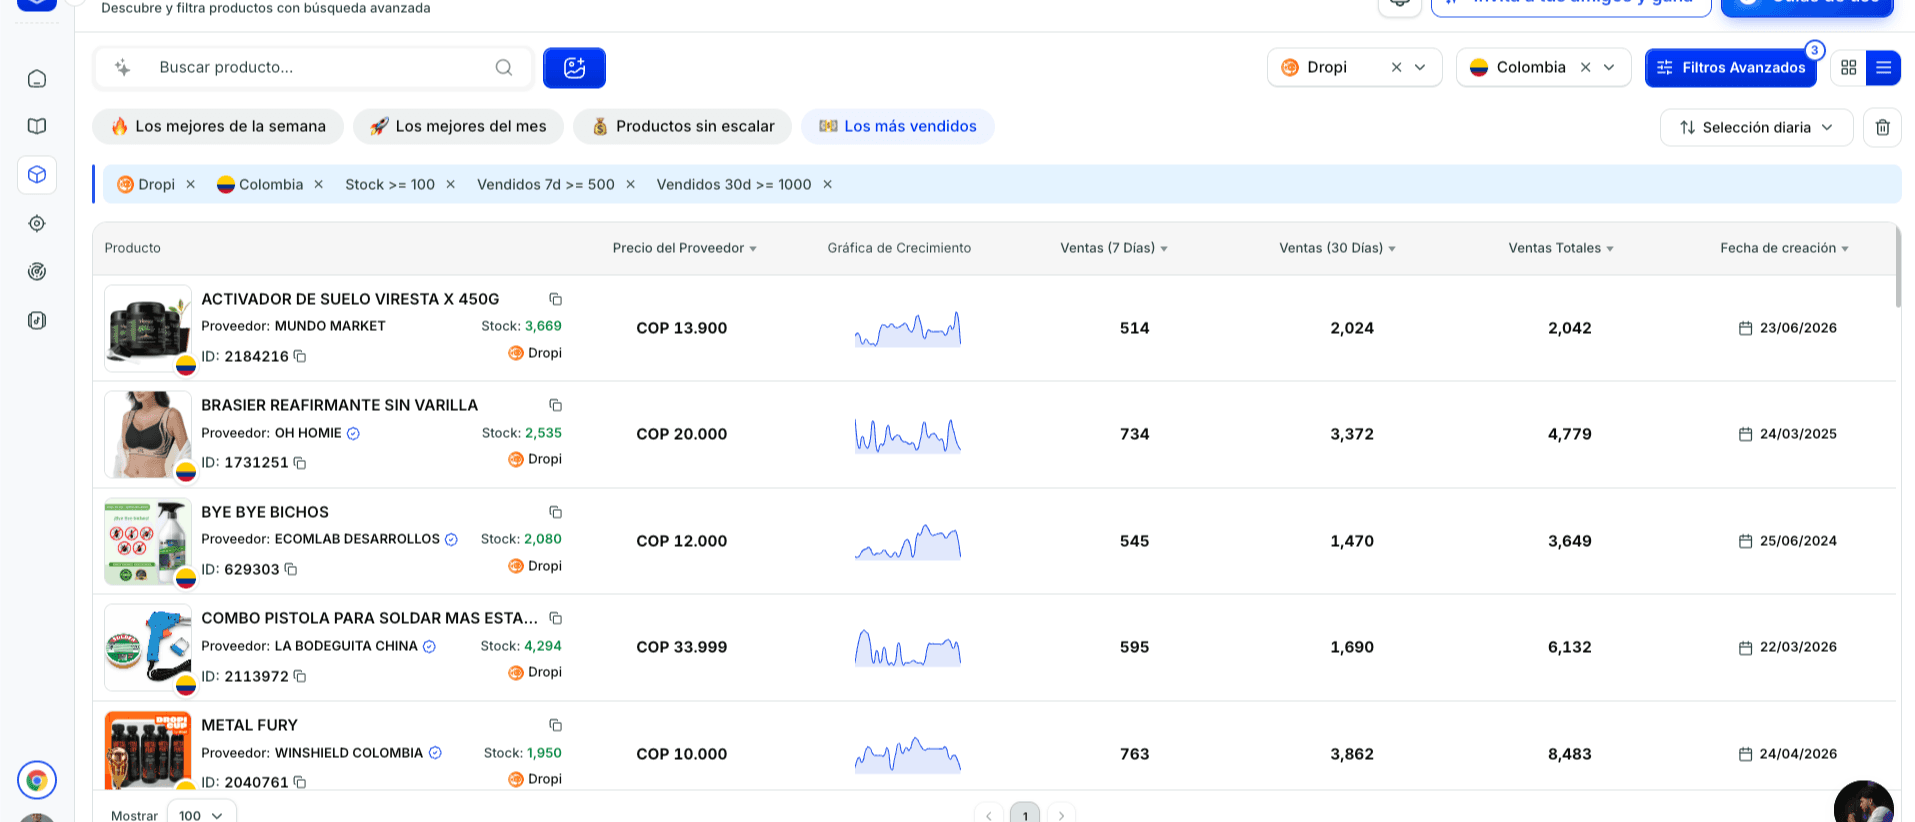Open the Selección diaria sort dropdown

[1756, 127]
